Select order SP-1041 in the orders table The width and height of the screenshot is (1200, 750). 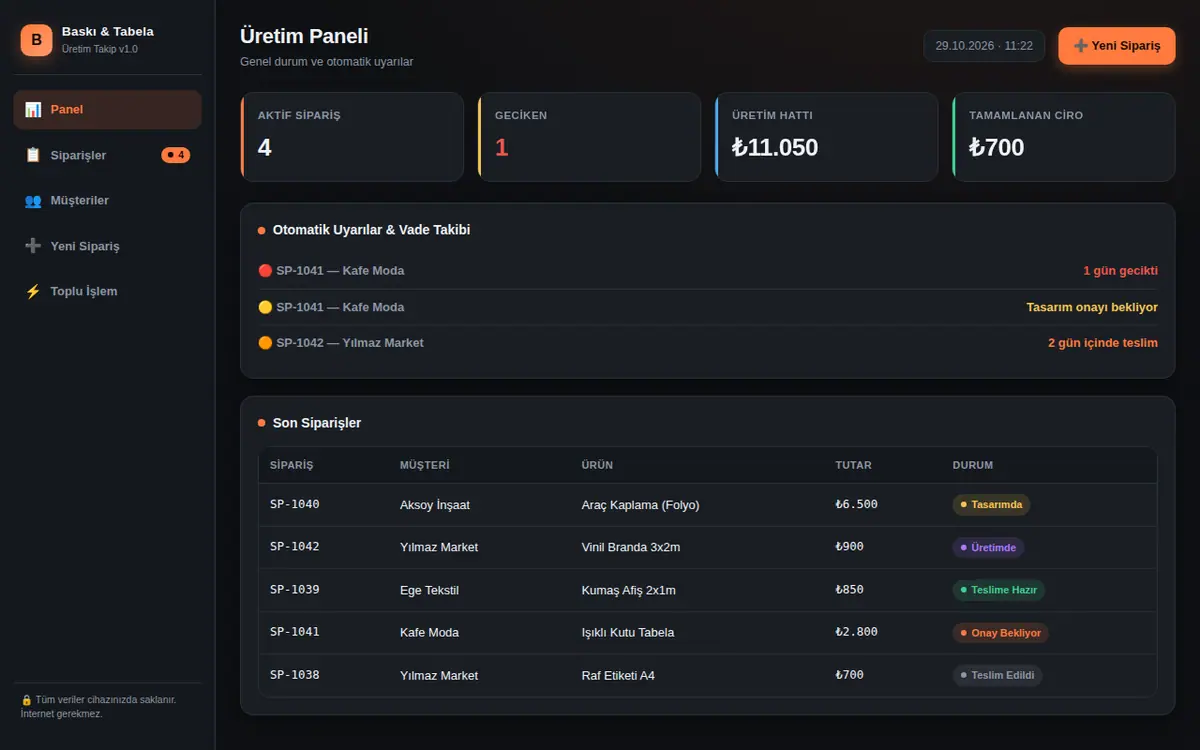[x=707, y=632]
